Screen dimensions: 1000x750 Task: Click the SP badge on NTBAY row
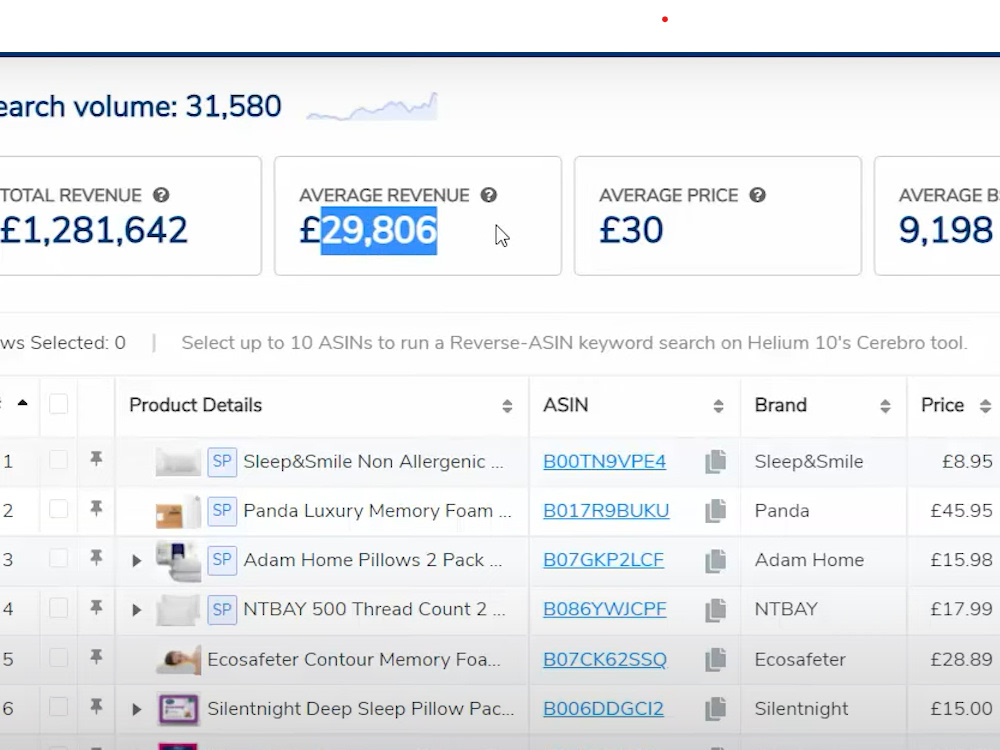222,609
